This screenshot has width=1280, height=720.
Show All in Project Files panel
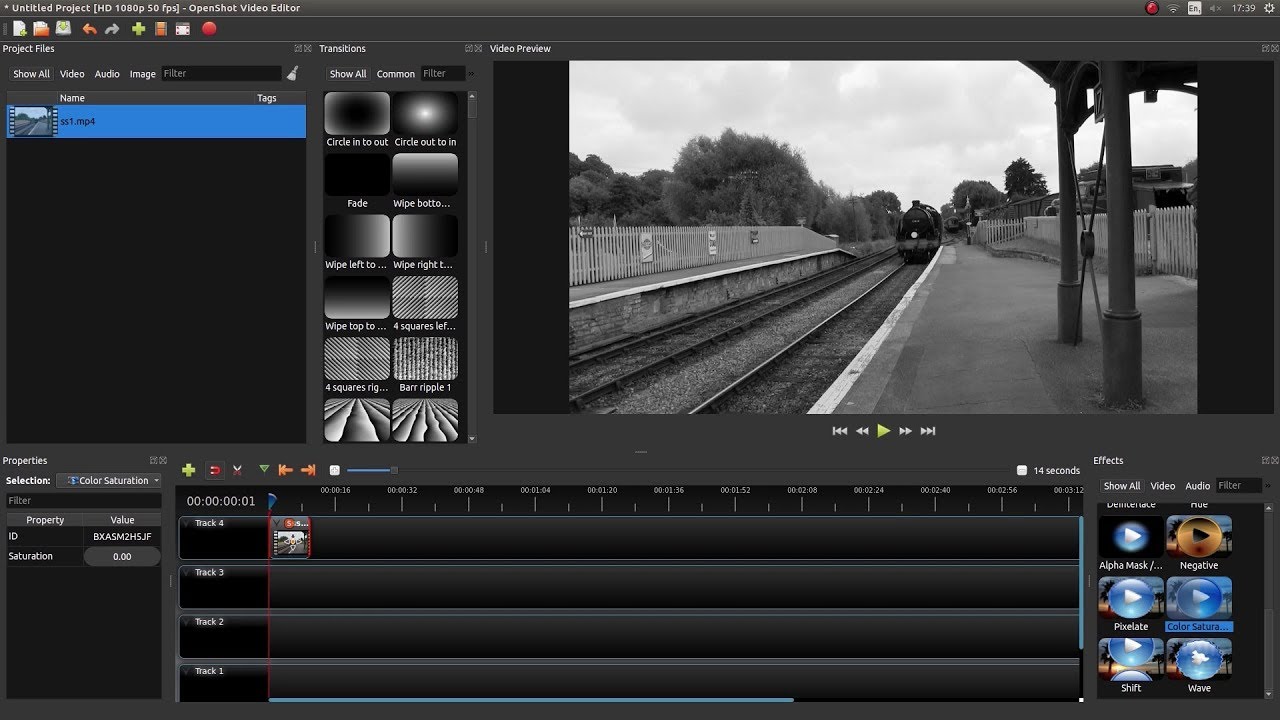(x=31, y=74)
